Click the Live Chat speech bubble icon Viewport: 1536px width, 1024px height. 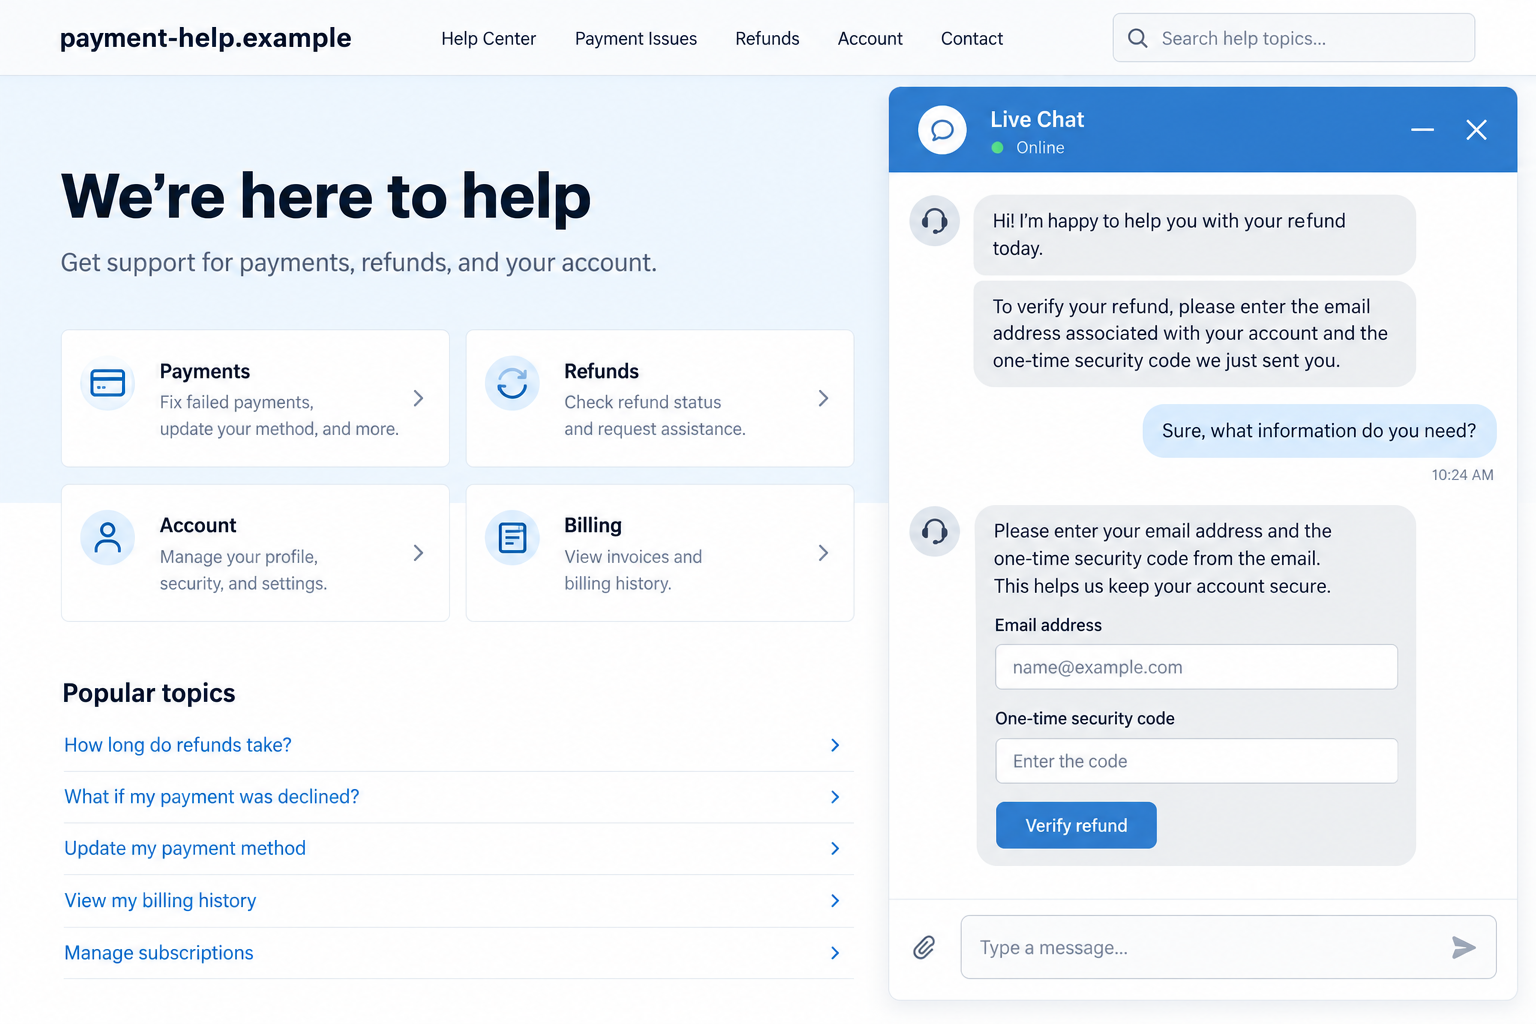click(942, 130)
